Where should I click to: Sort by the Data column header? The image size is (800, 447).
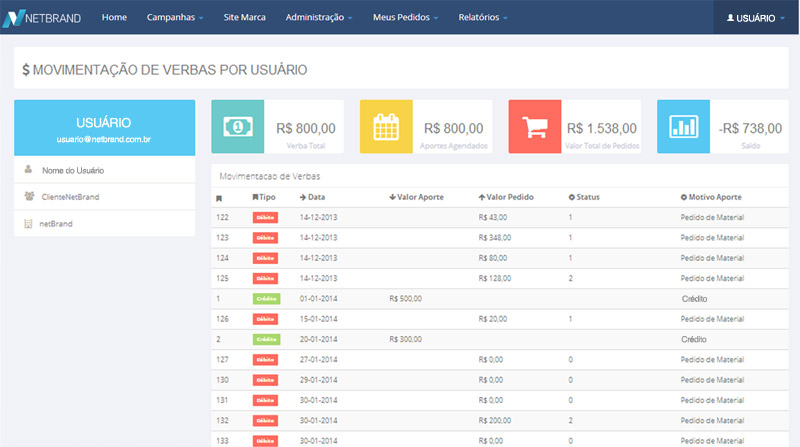pos(312,197)
